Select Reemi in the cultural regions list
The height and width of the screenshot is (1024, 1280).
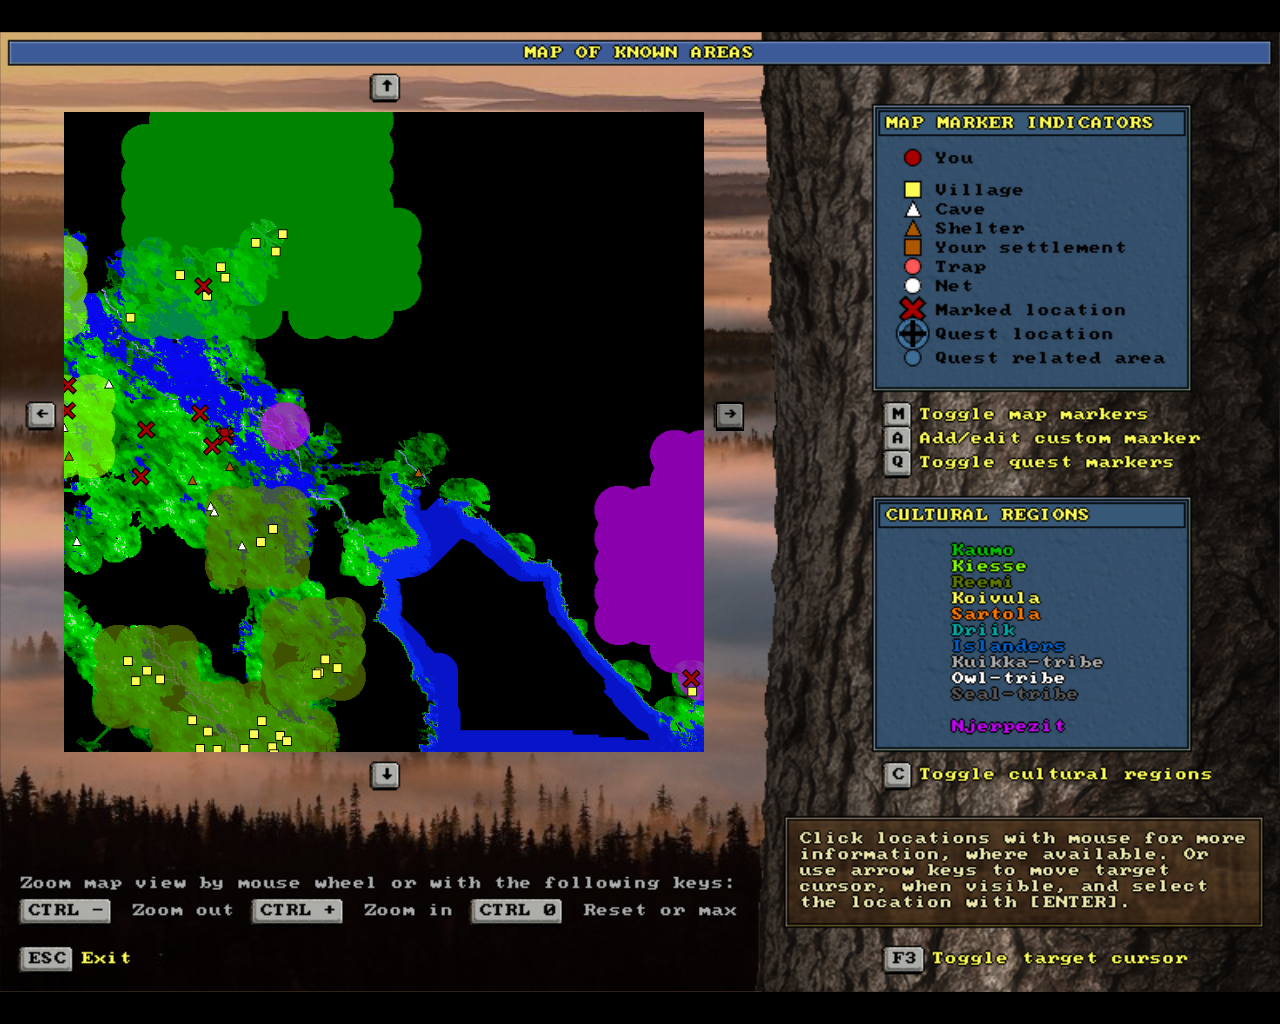(x=982, y=582)
